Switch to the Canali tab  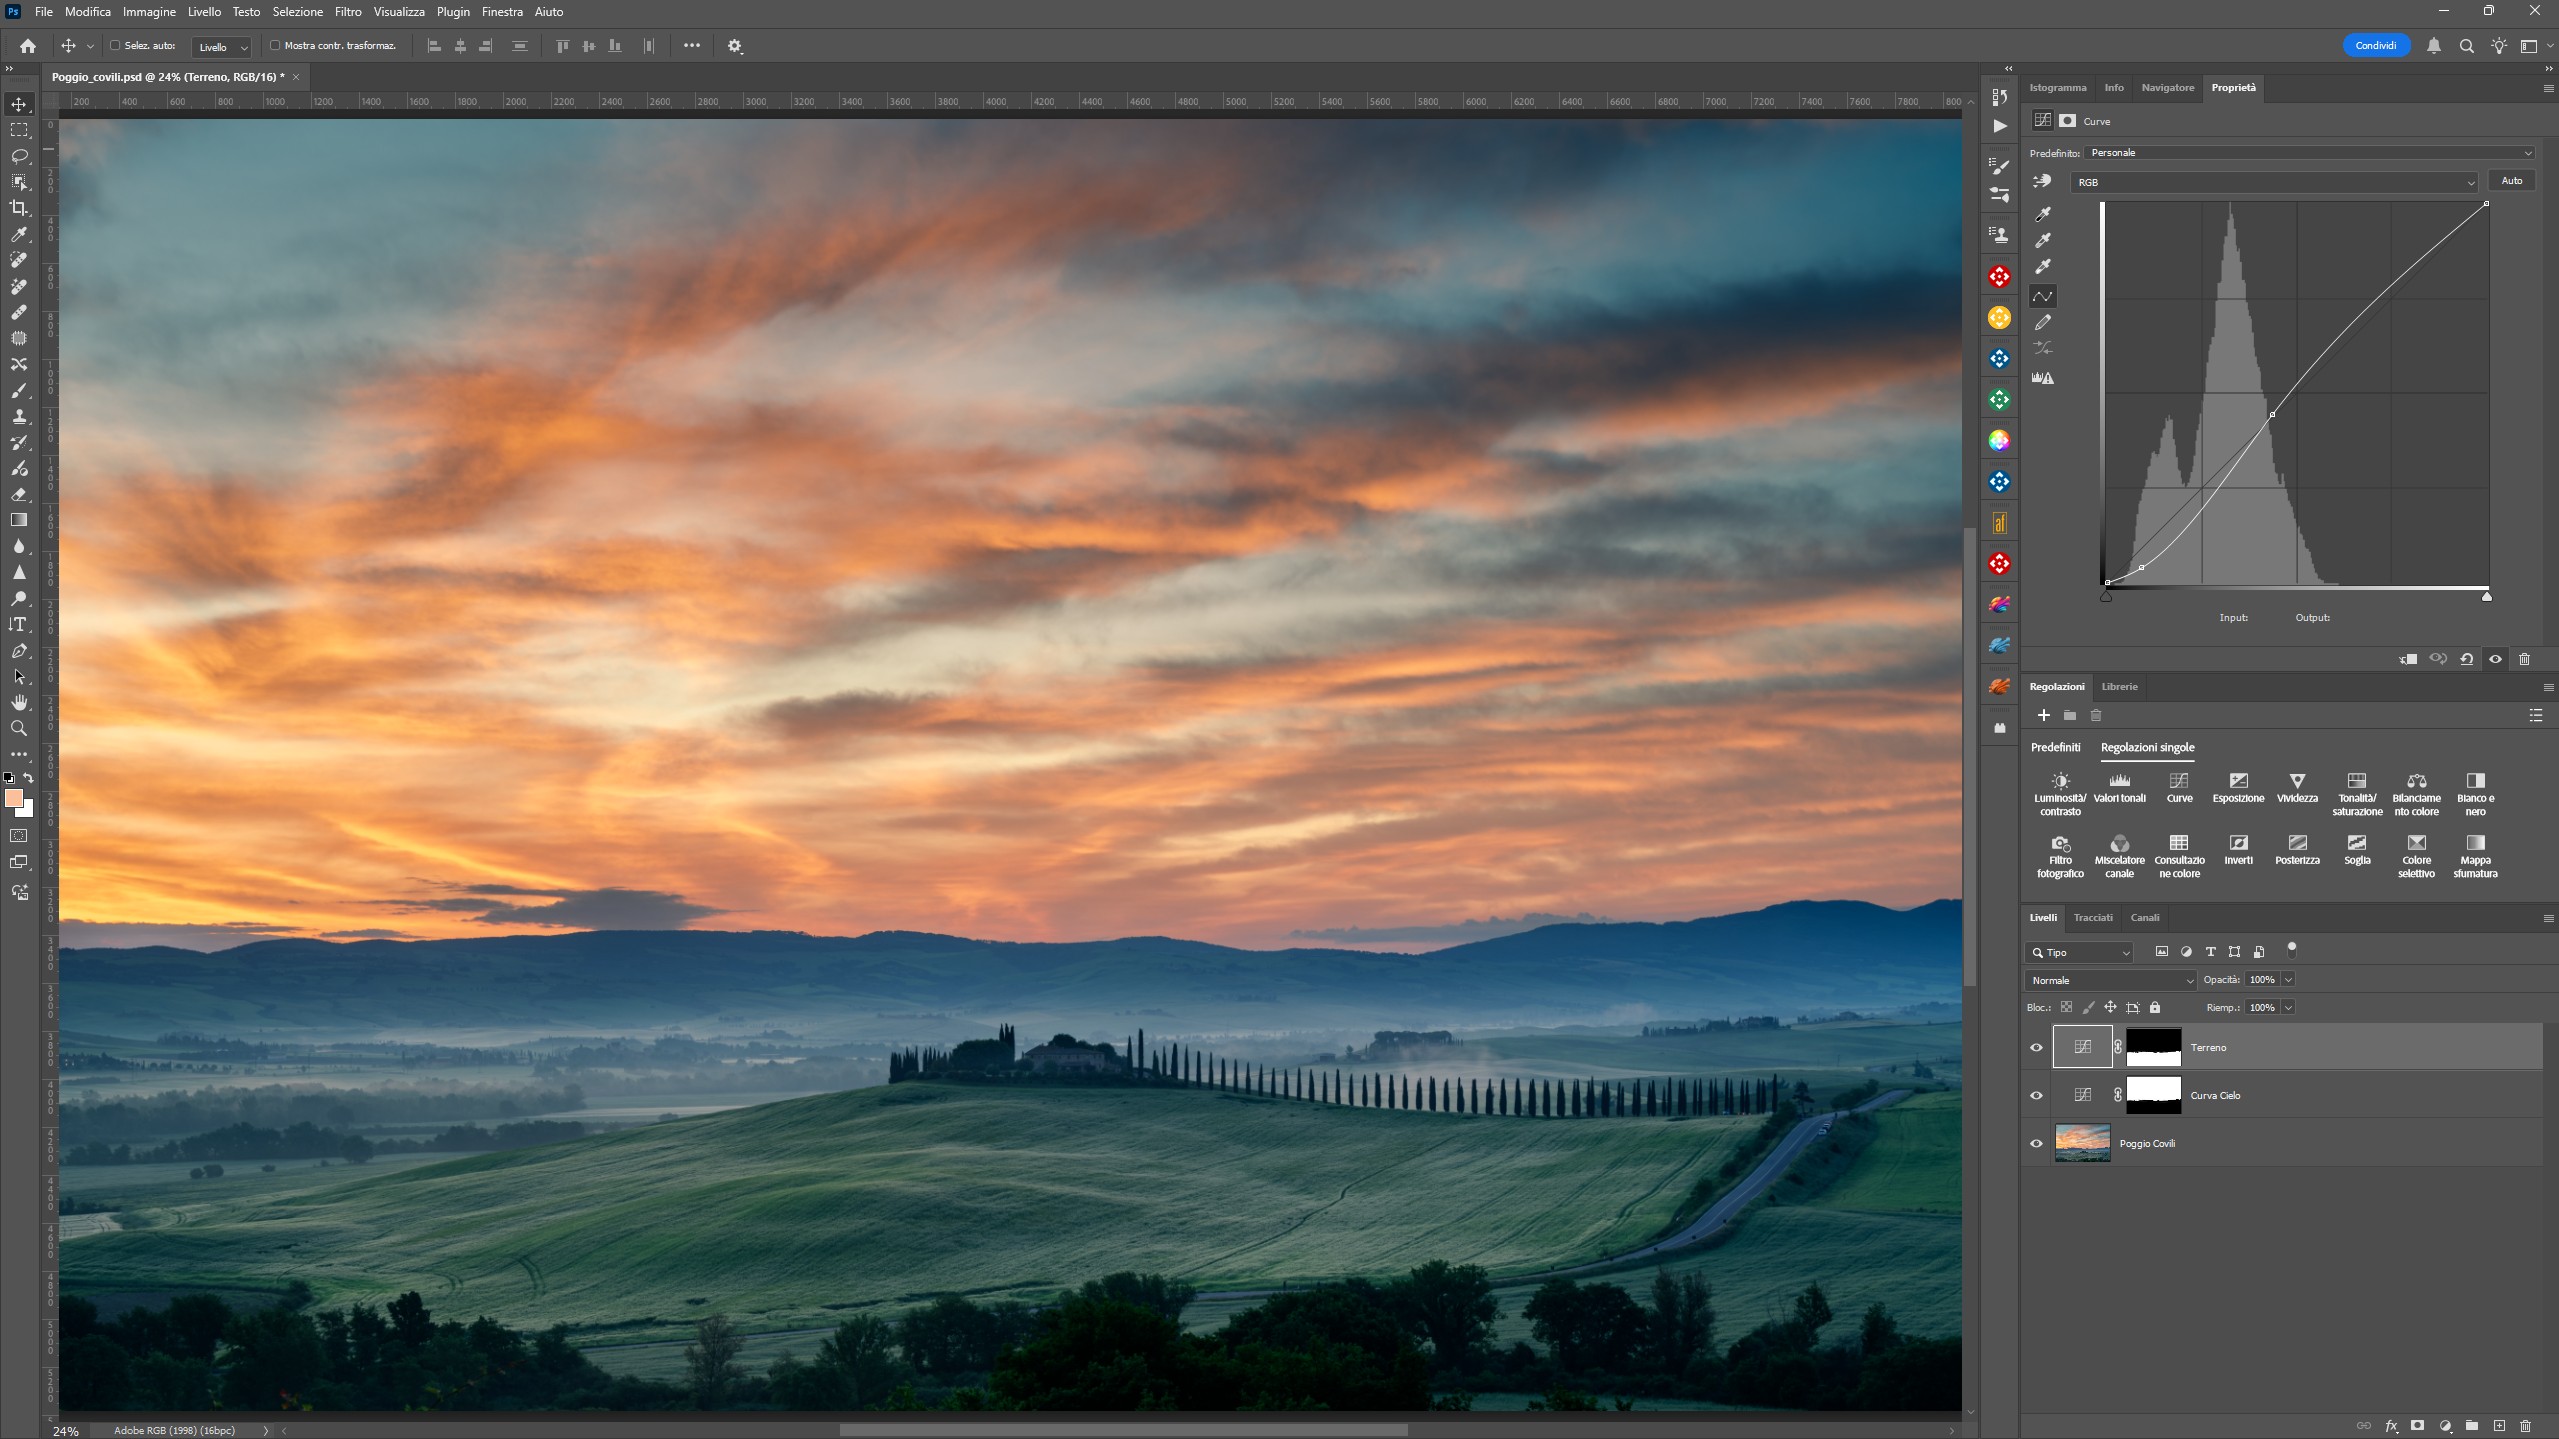2144,917
